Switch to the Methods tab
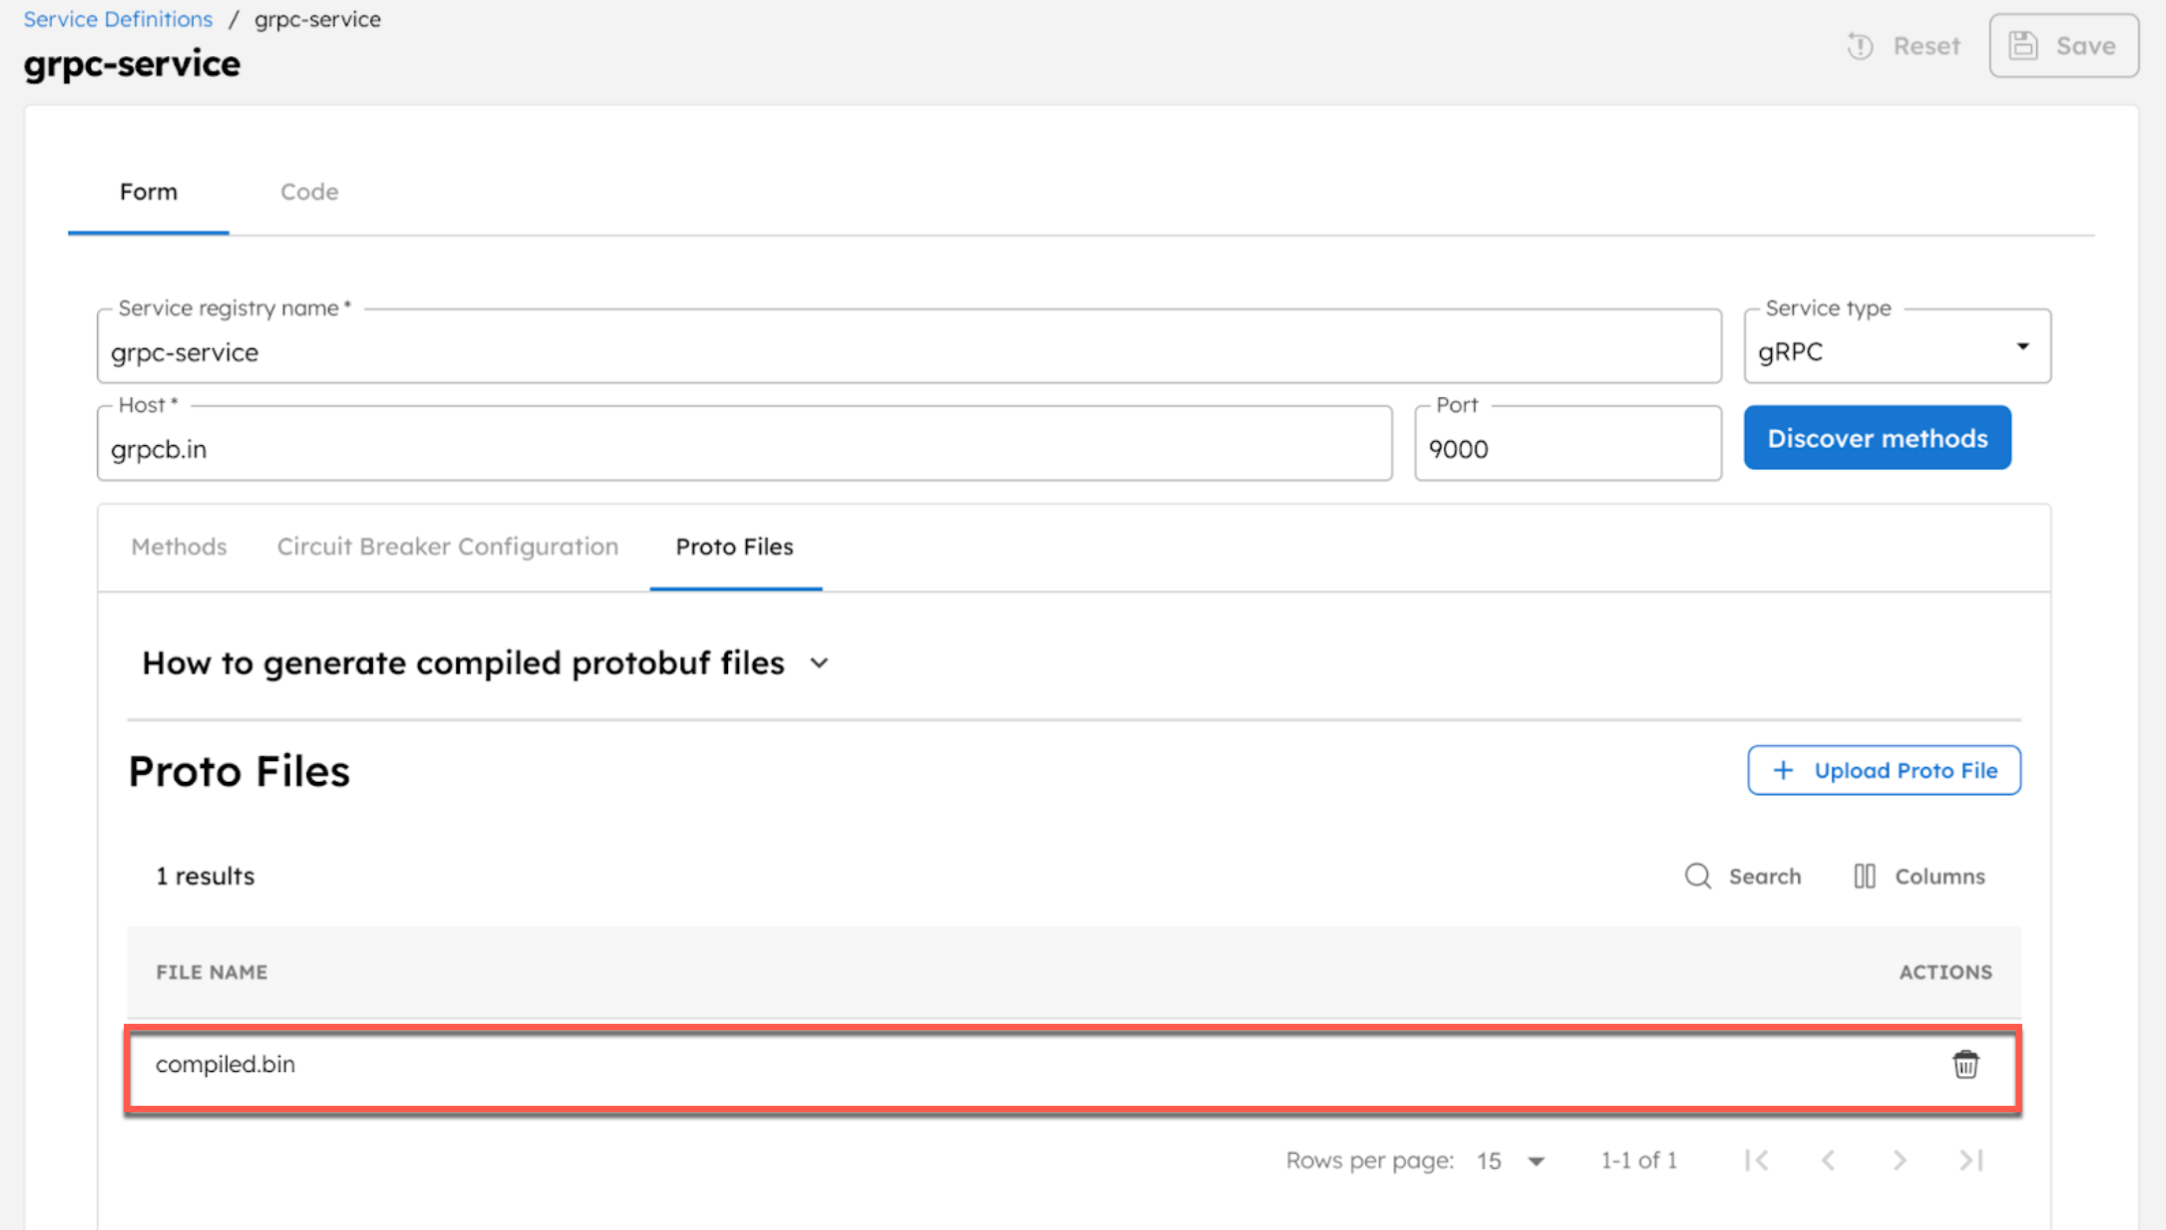The image size is (2166, 1230). (178, 547)
